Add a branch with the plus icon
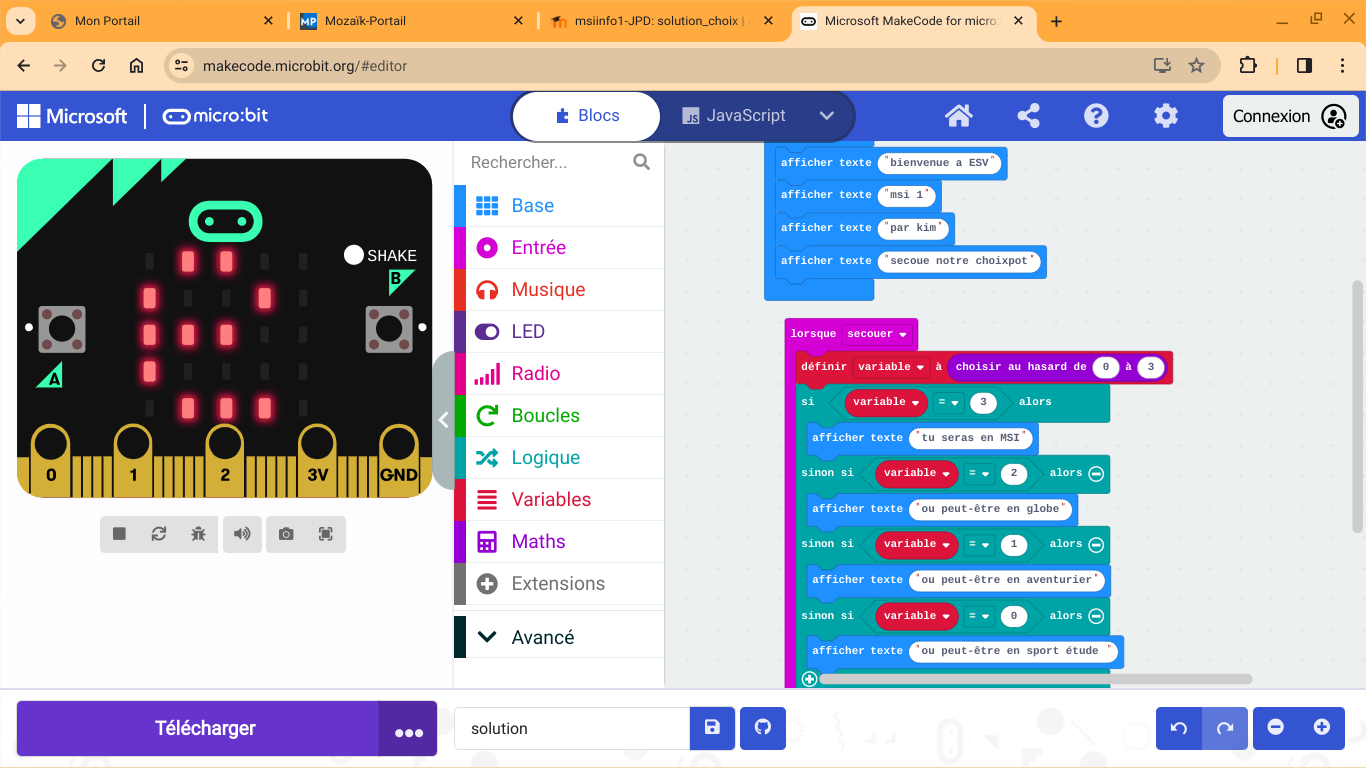 pyautogui.click(x=810, y=679)
